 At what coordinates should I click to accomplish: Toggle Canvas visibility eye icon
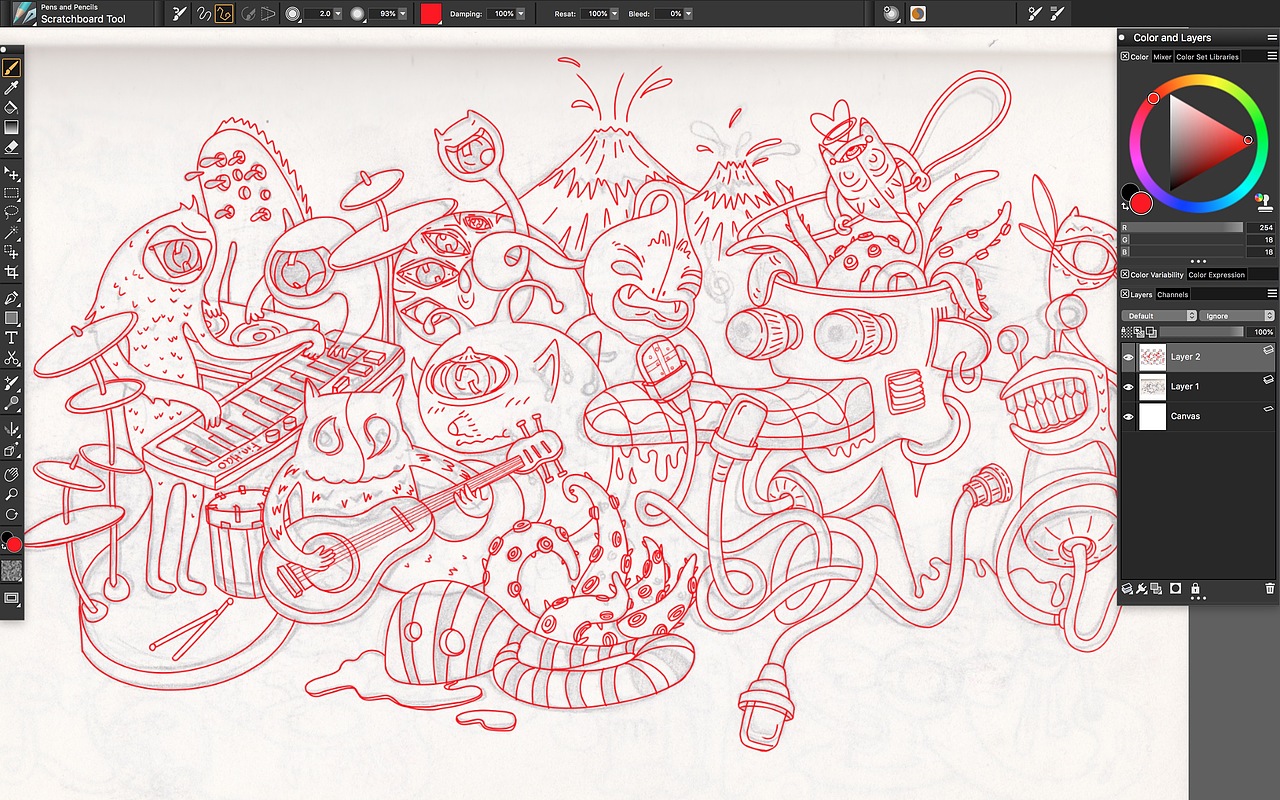click(x=1129, y=416)
